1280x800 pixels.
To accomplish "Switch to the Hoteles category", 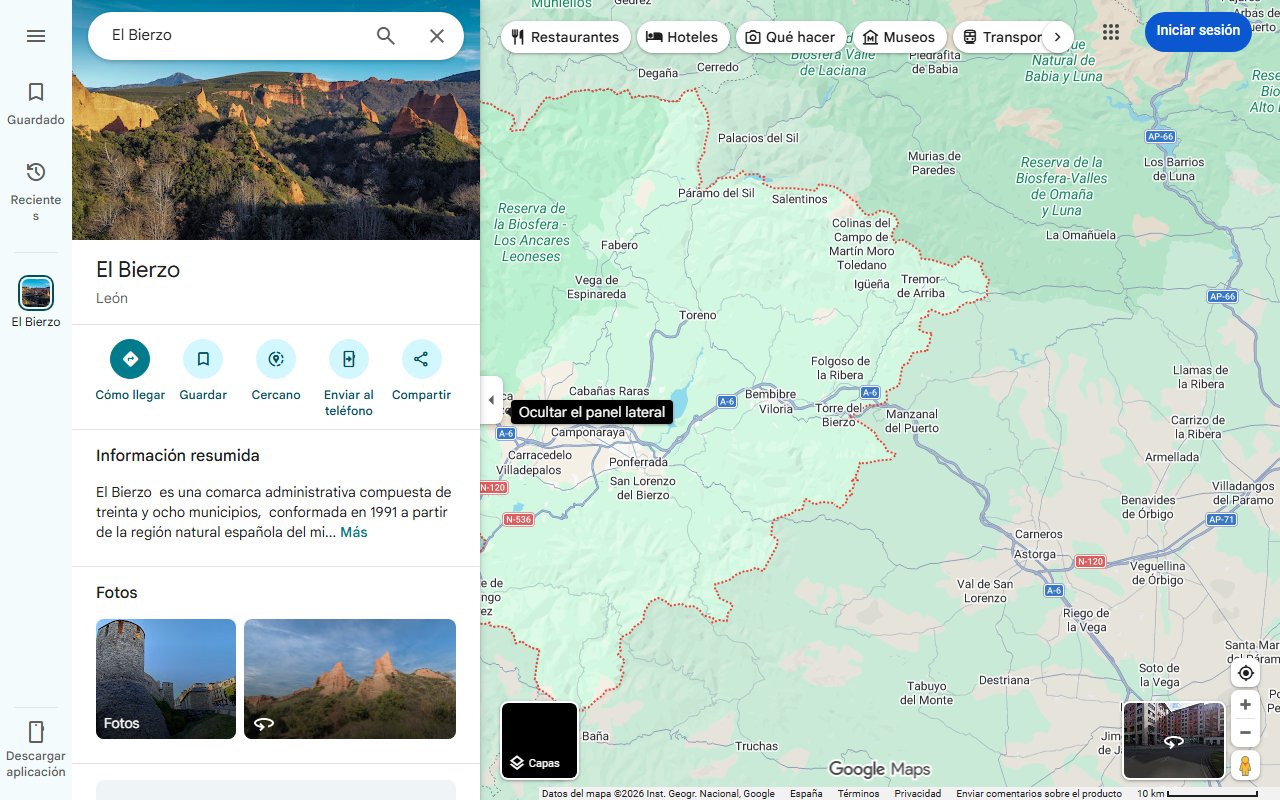I will (683, 36).
